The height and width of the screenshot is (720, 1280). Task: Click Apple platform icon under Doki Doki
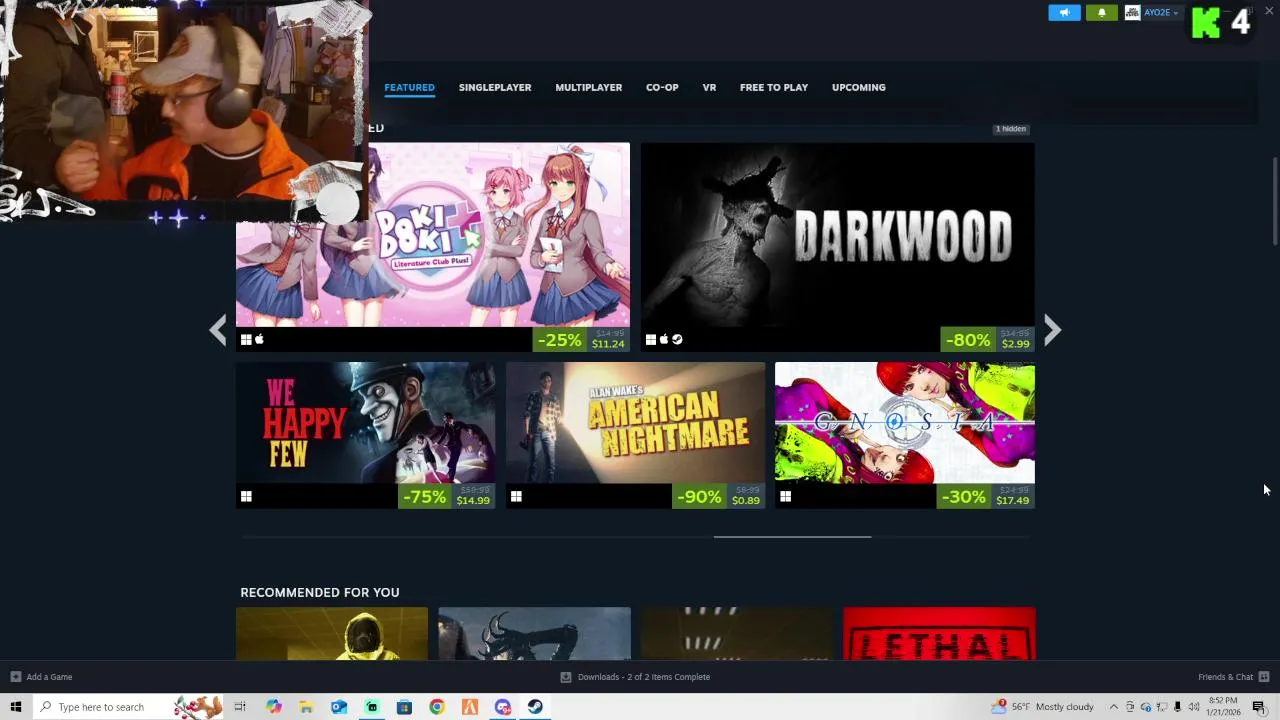259,340
